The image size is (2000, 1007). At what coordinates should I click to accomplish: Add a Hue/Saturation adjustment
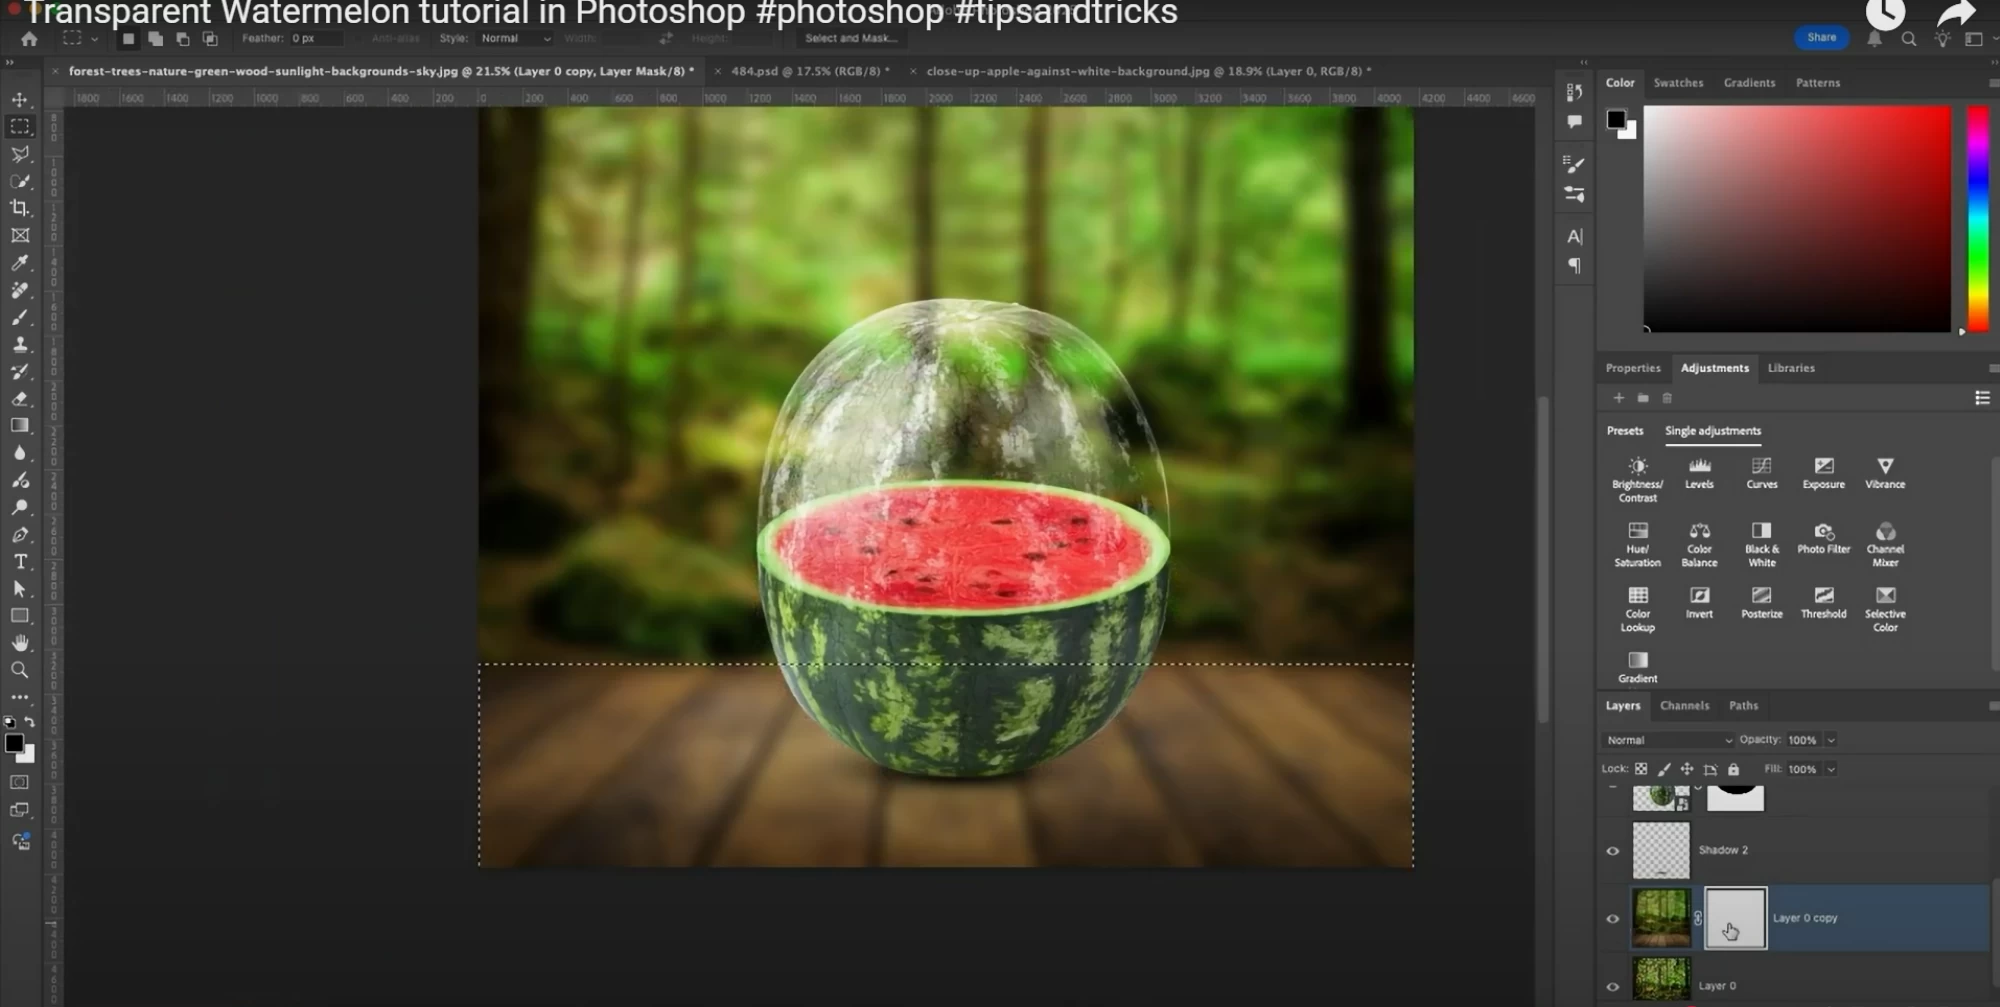[1637, 537]
